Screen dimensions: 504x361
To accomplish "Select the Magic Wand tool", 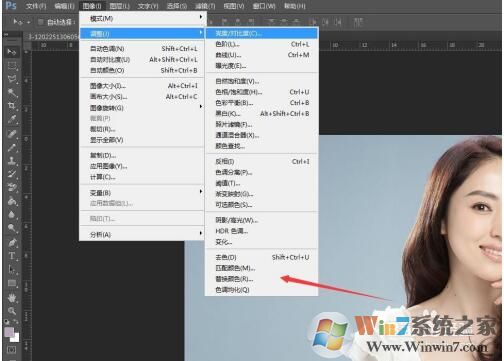I will click(x=12, y=93).
